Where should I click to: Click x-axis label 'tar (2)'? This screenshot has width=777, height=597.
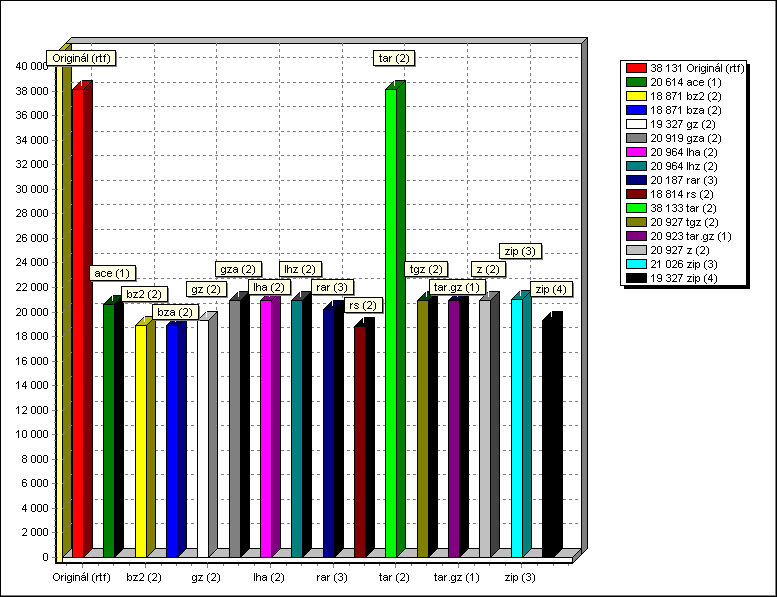[394, 578]
